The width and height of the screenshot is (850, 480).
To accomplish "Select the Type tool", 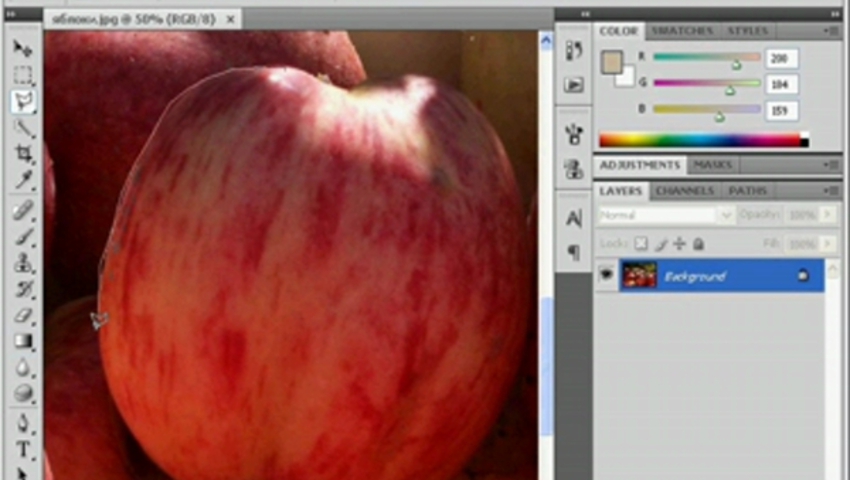I will click(x=23, y=449).
